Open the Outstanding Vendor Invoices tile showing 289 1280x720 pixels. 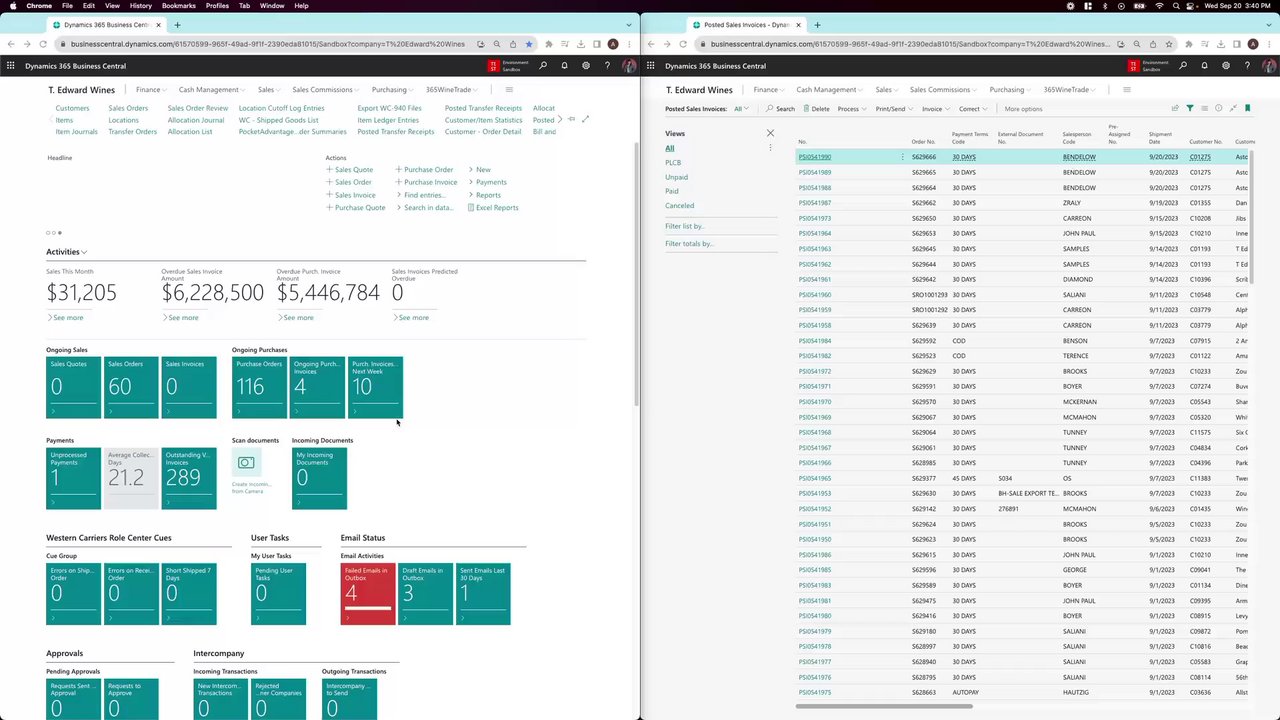coord(189,478)
